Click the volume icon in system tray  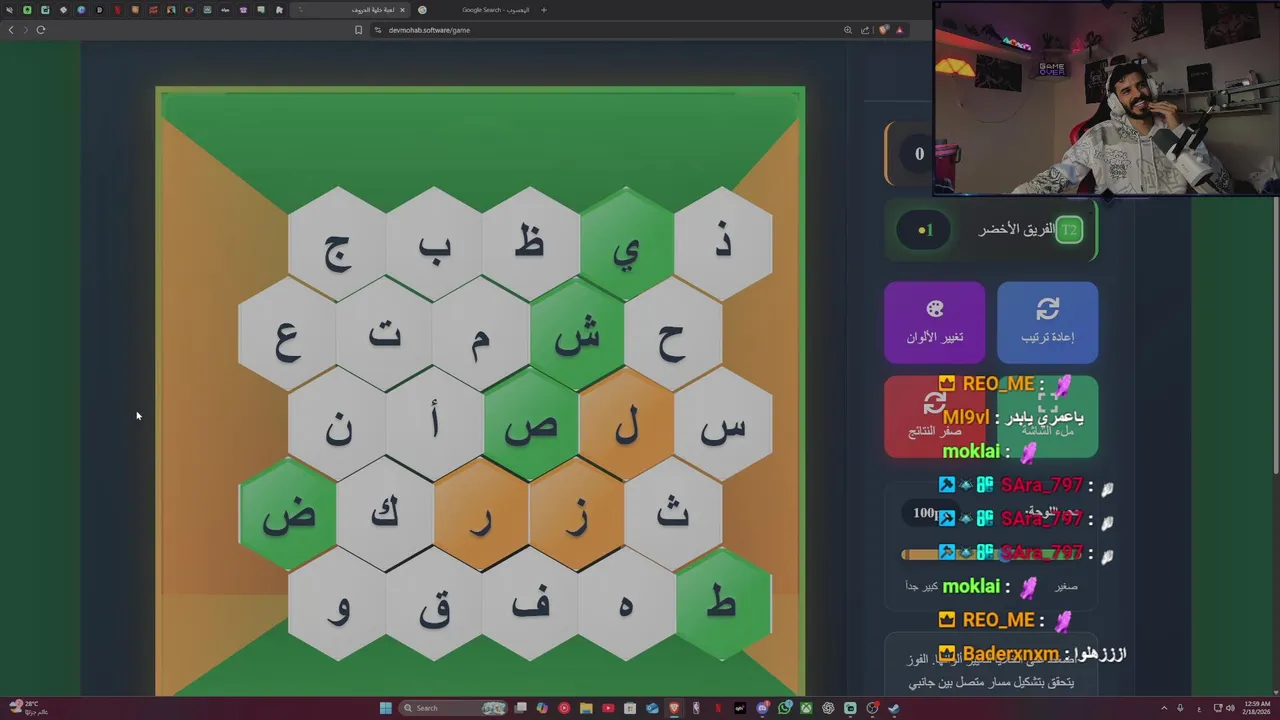(1229, 708)
